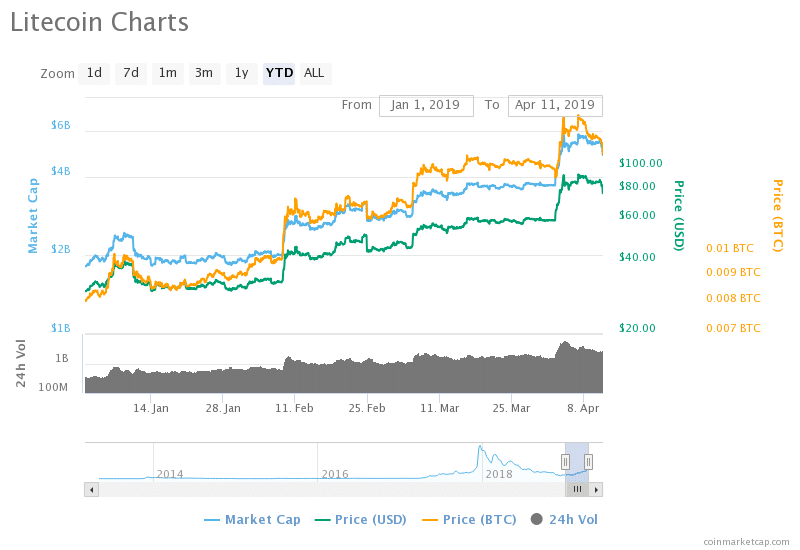This screenshot has width=800, height=550.
Task: Click the 14. Jan axis label
Action: pyautogui.click(x=151, y=409)
